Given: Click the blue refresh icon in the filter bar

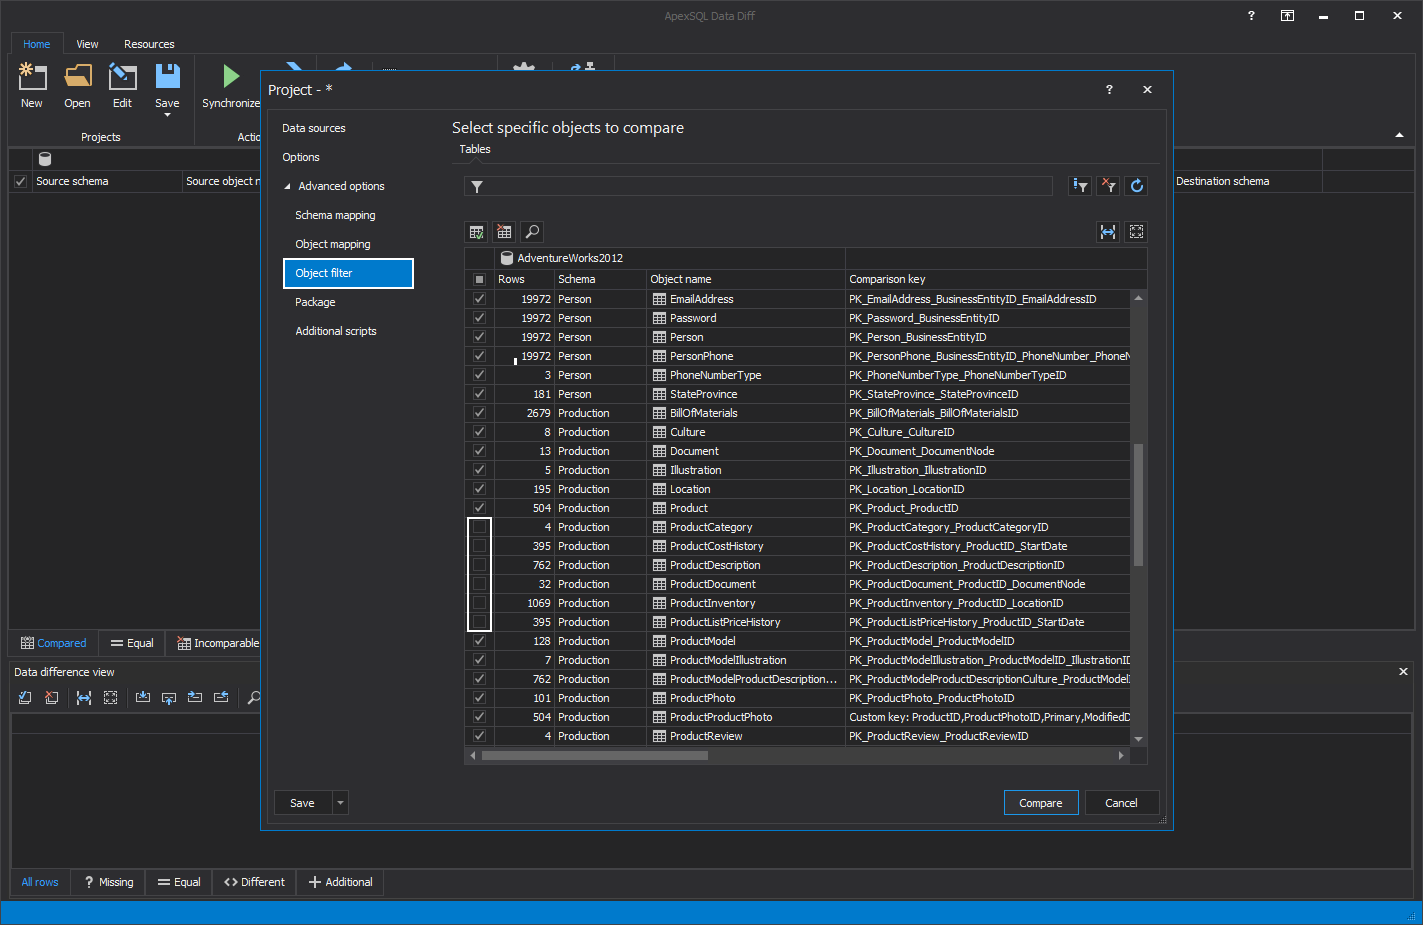Looking at the screenshot, I should coord(1137,186).
